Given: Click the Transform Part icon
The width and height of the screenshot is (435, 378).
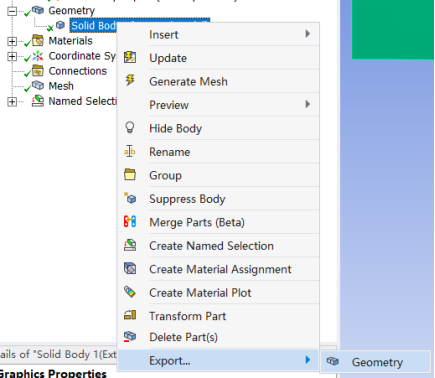Looking at the screenshot, I should [130, 315].
